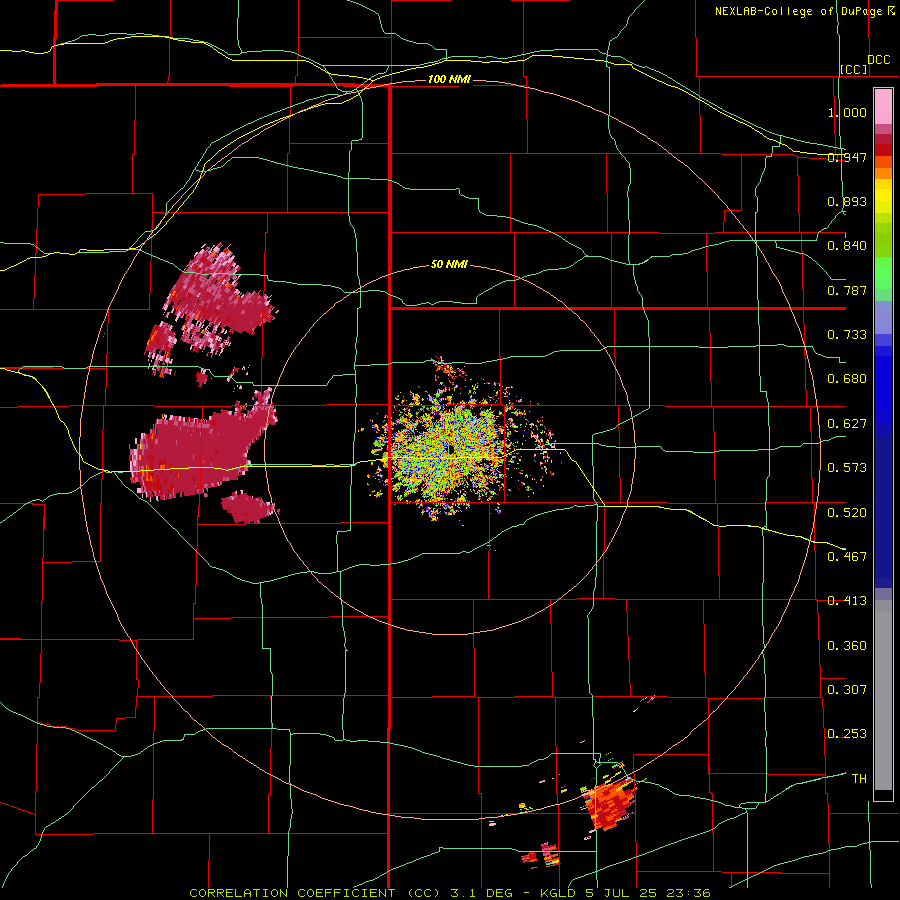Click the black radar site dot inside the clutter
Screen dimensions: 900x900
click(451, 449)
